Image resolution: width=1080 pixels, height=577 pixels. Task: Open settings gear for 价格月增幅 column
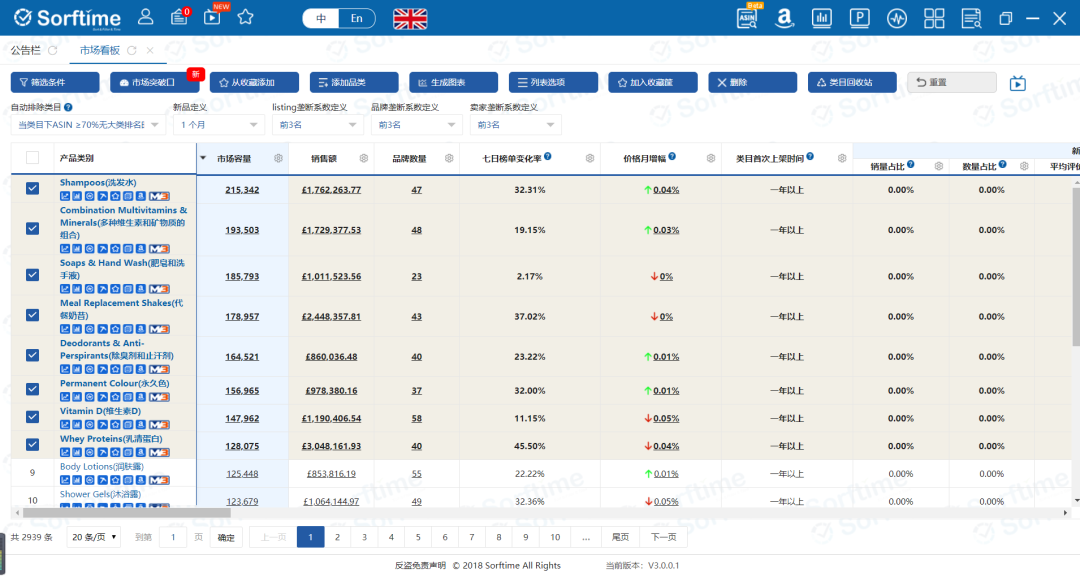pyautogui.click(x=711, y=158)
